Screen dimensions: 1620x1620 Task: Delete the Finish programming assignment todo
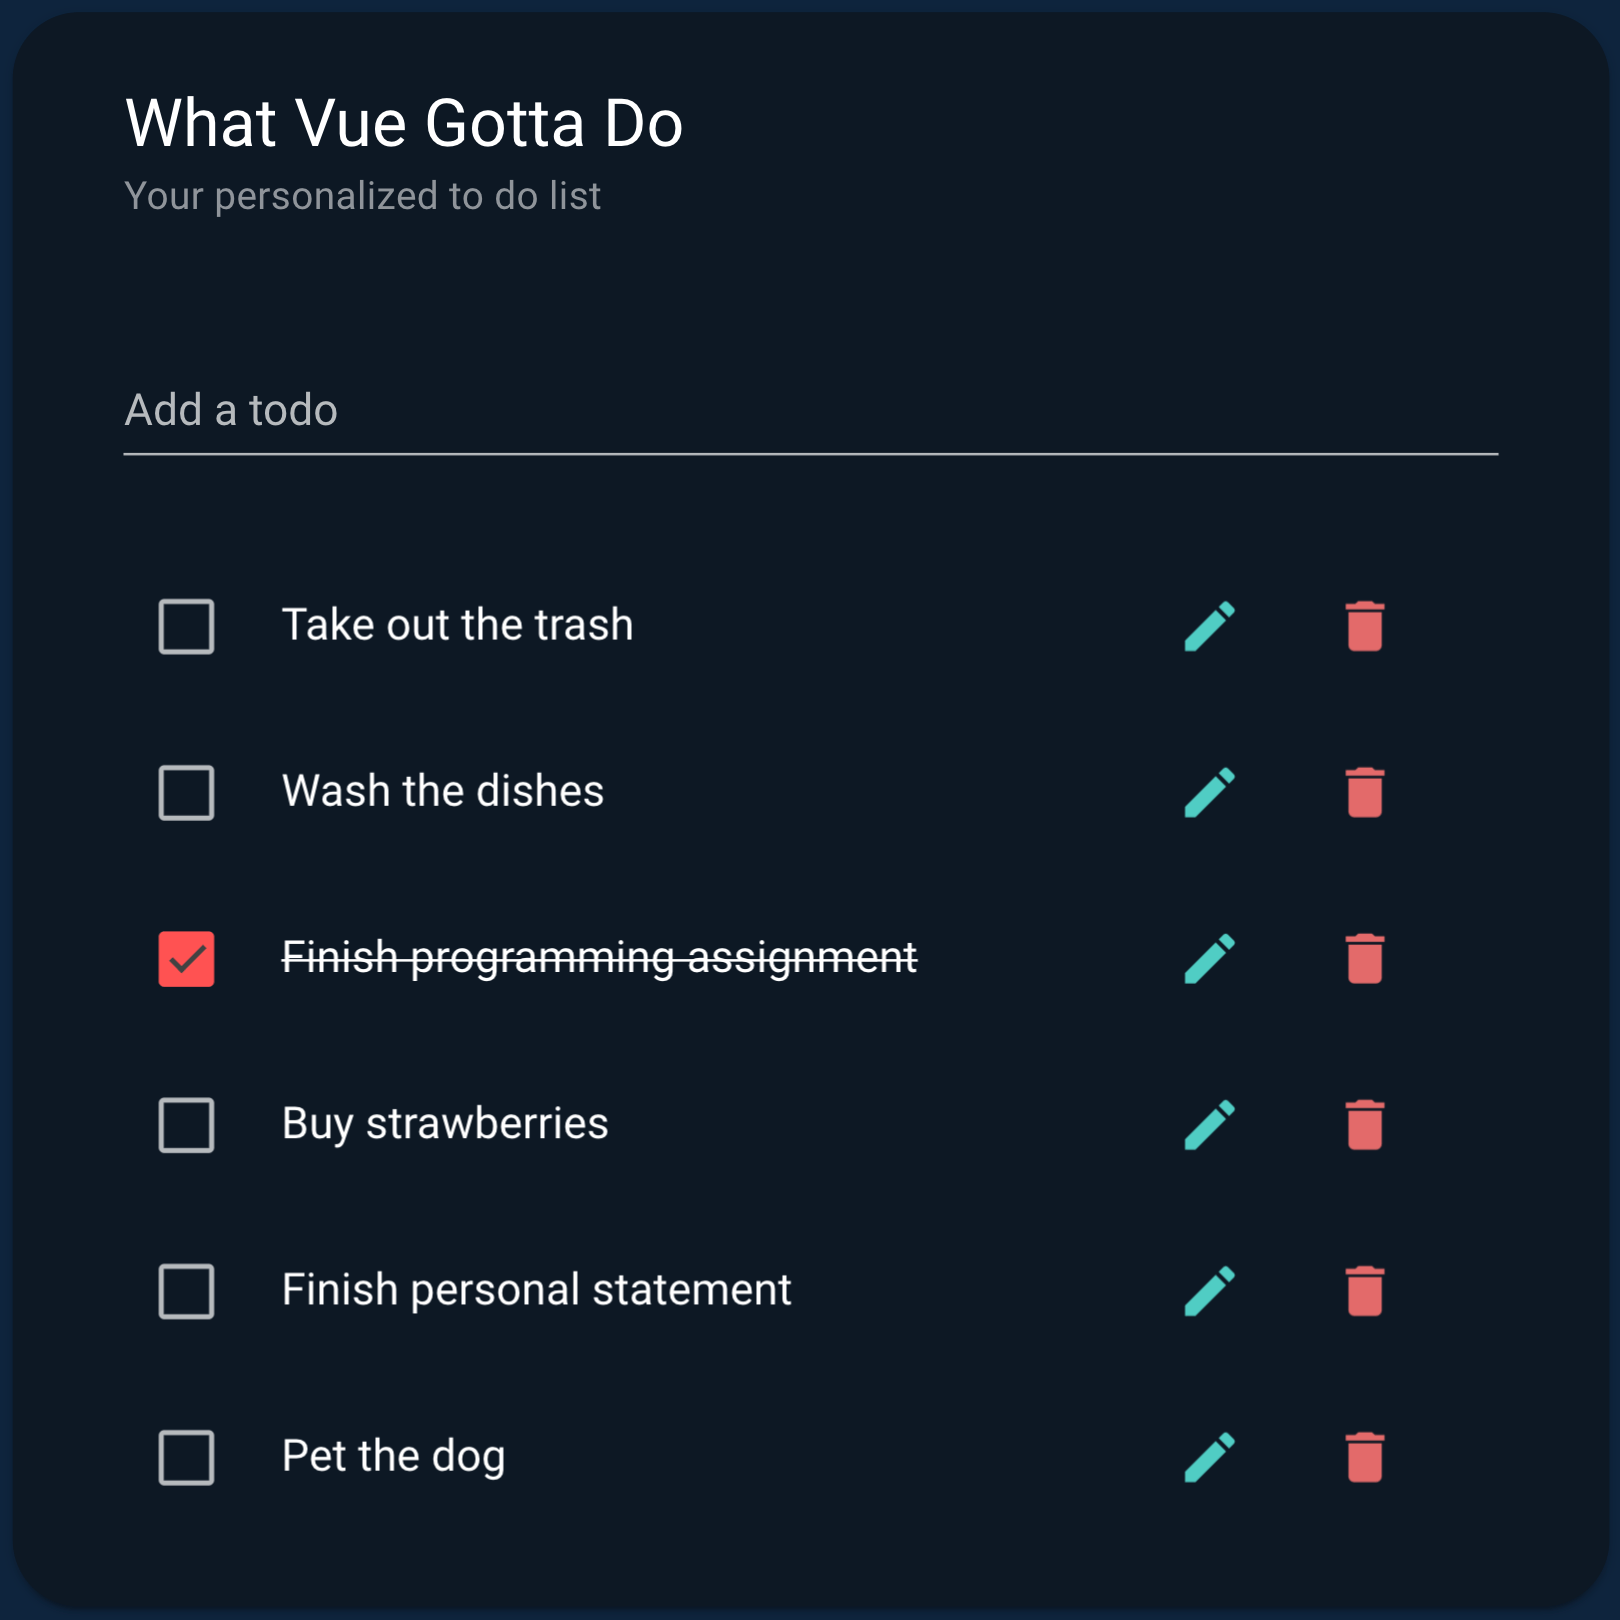pos(1364,958)
